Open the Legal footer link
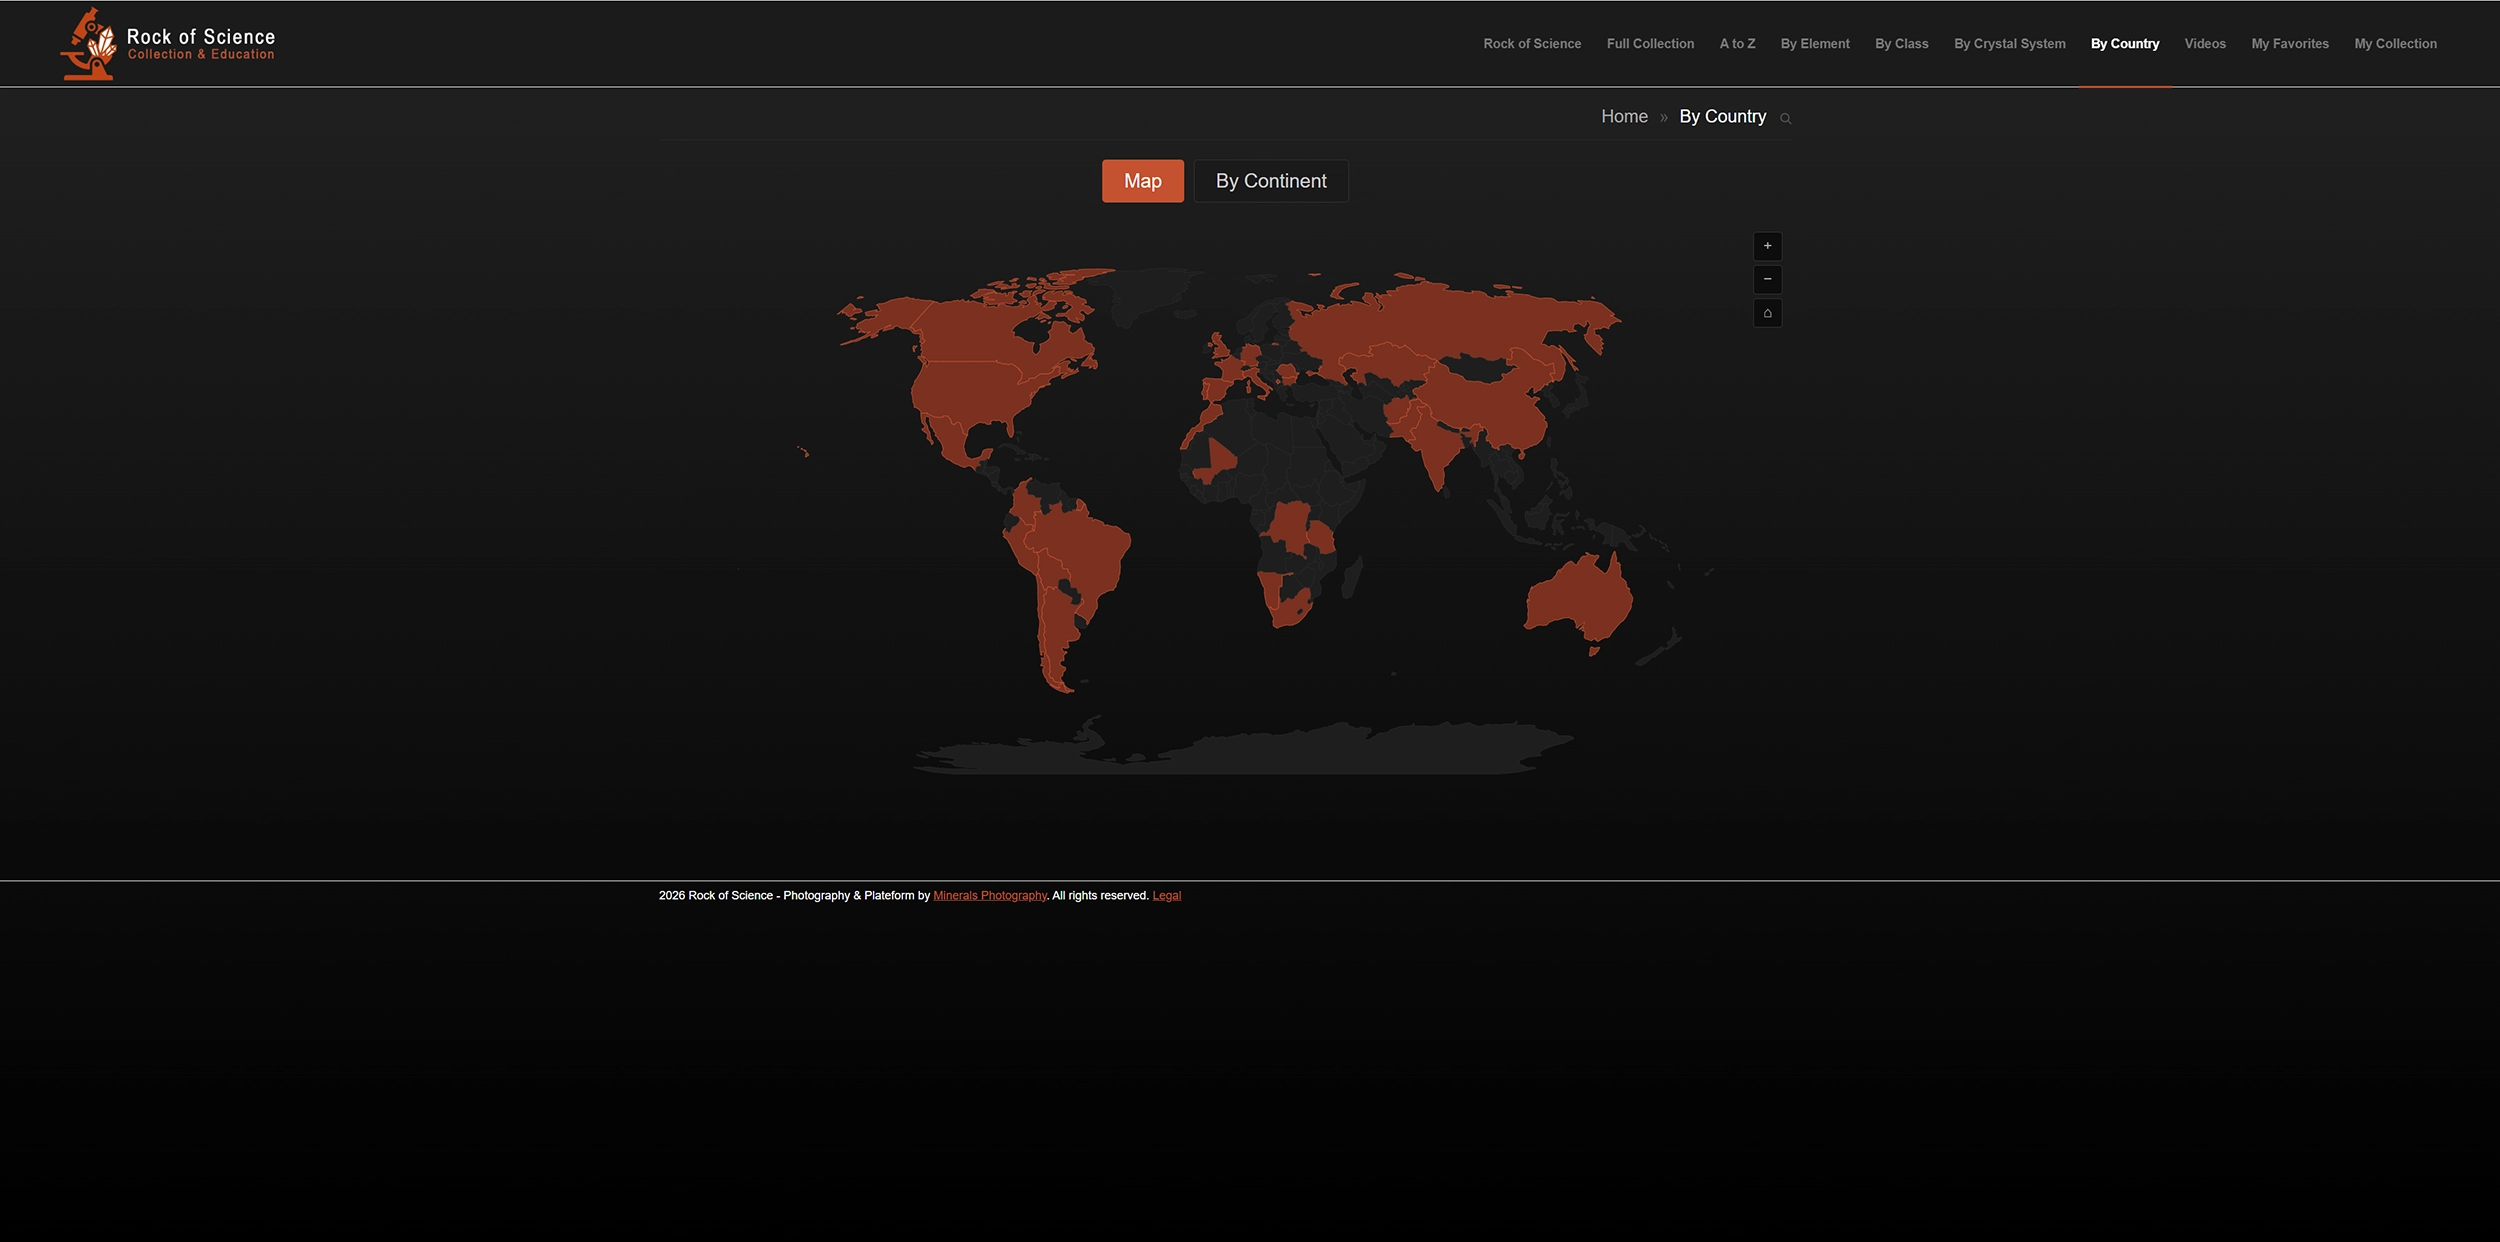This screenshot has width=2500, height=1242. [x=1166, y=896]
